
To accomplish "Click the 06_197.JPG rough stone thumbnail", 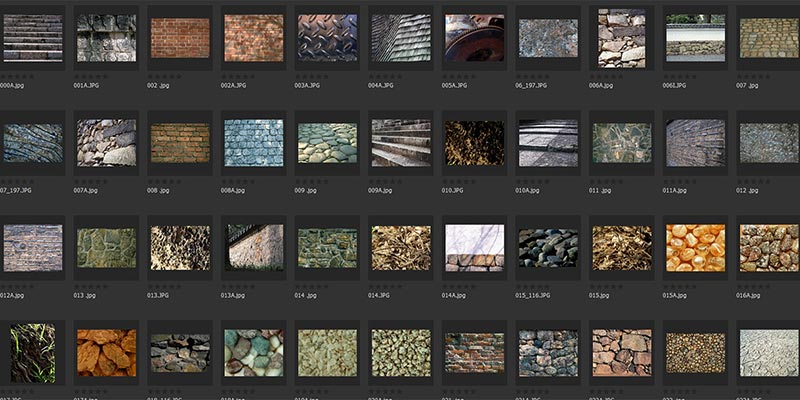I will tap(548, 38).
